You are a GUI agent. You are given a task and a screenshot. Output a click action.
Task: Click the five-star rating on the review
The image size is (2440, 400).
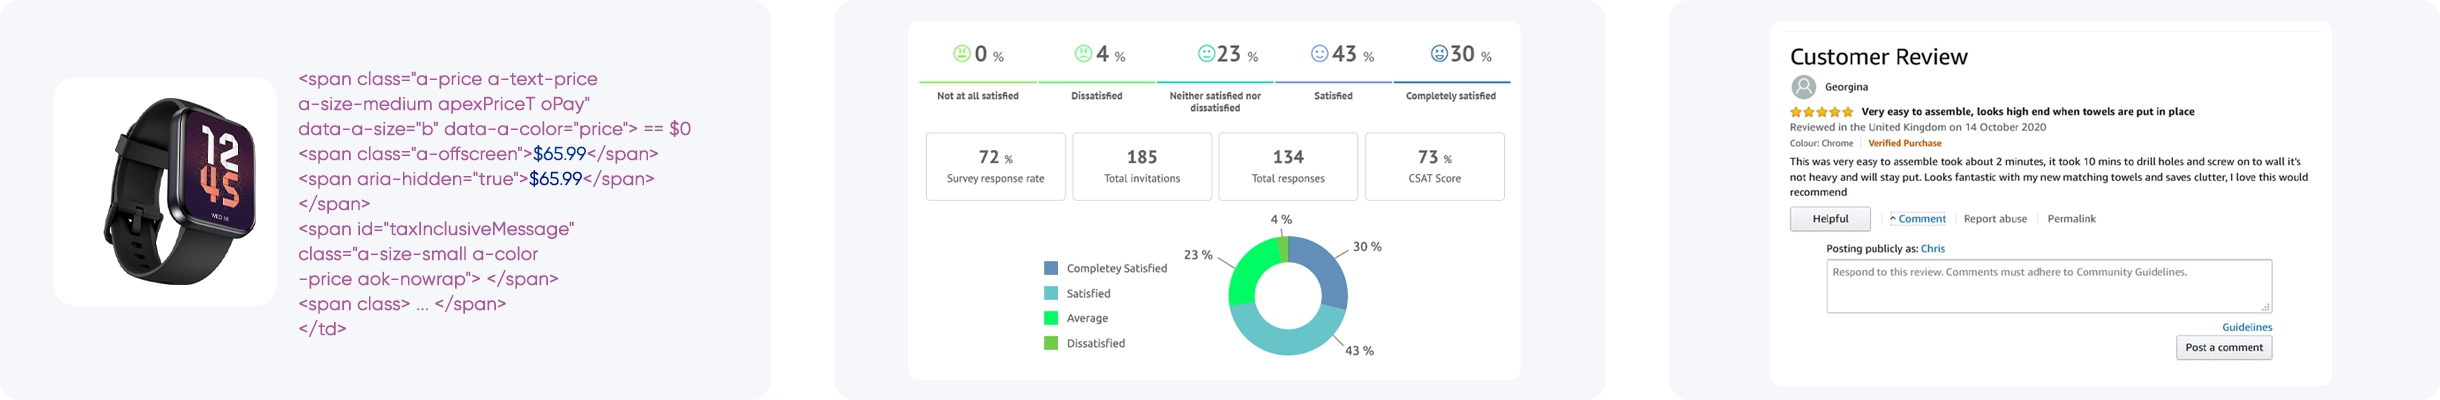click(x=1821, y=112)
